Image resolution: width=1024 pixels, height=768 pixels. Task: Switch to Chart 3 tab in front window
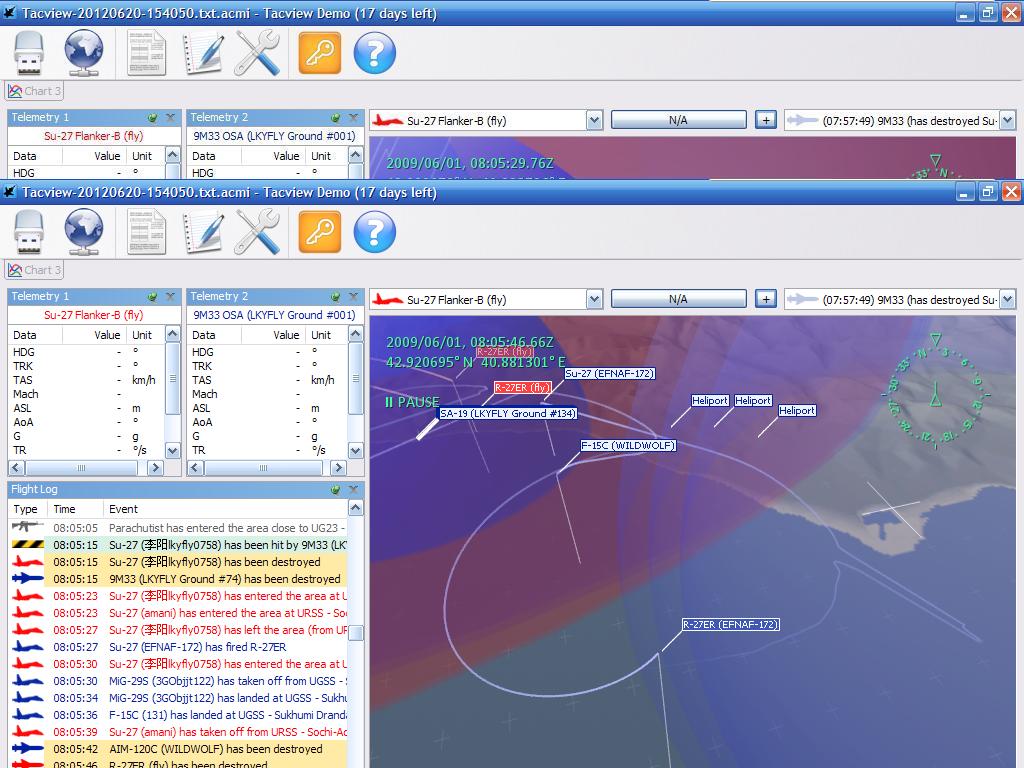pos(35,270)
